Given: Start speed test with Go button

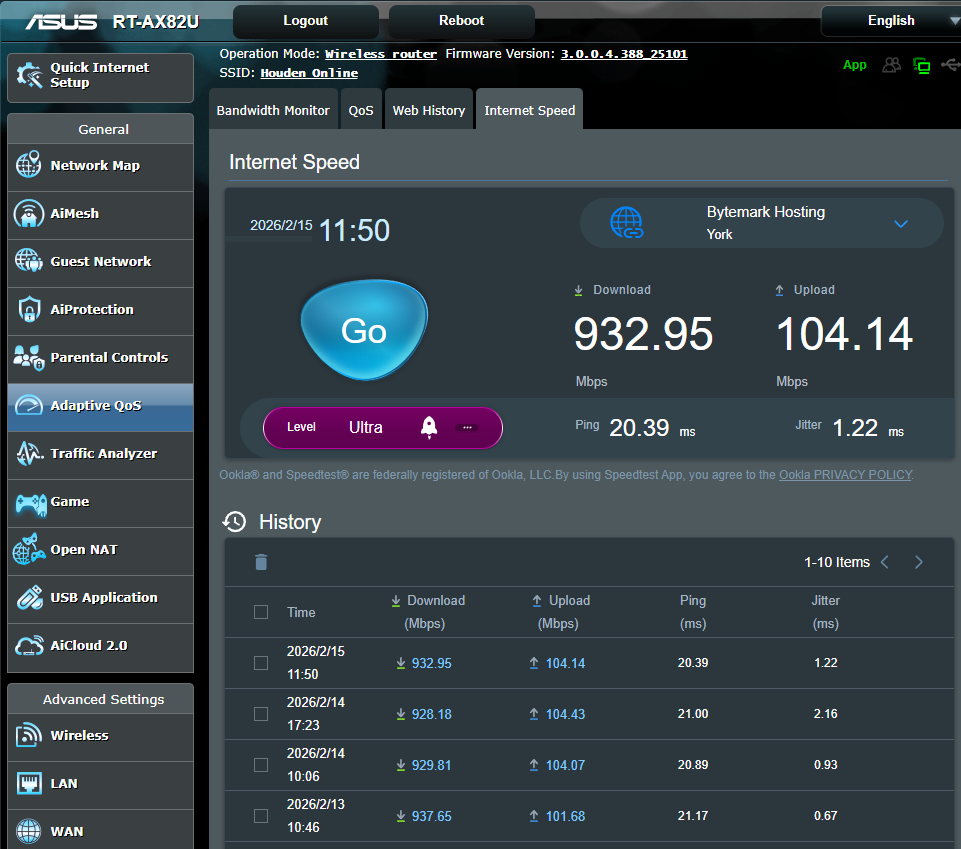Looking at the screenshot, I should (x=364, y=330).
